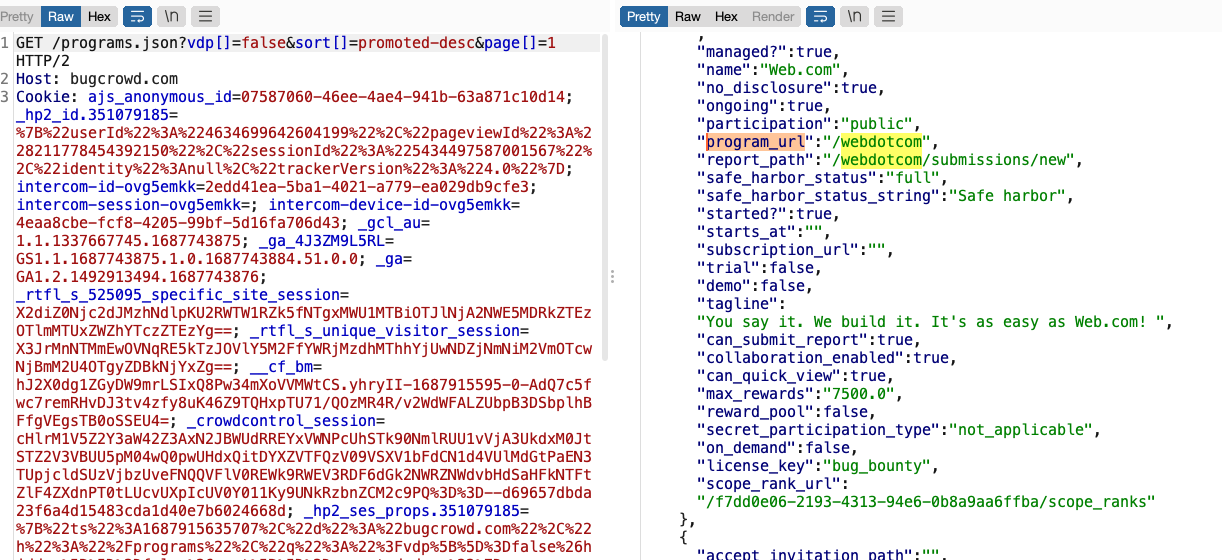
Task: Open the Render tab in response panel
Action: (x=774, y=16)
